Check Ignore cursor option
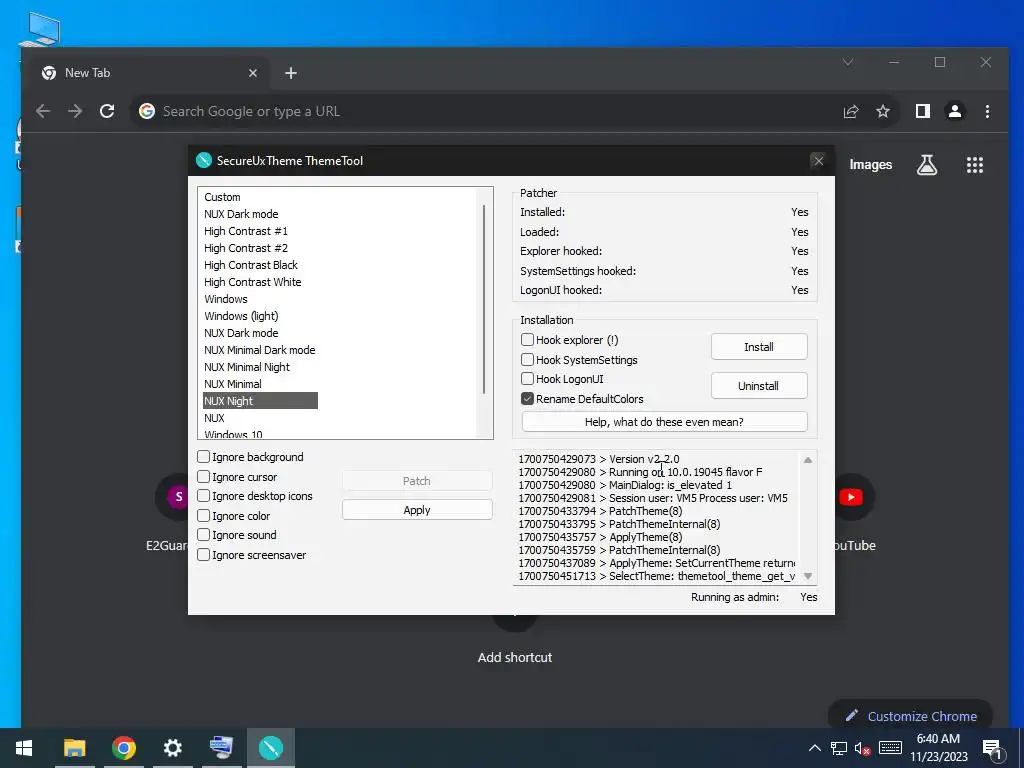1024x768 pixels. point(204,477)
